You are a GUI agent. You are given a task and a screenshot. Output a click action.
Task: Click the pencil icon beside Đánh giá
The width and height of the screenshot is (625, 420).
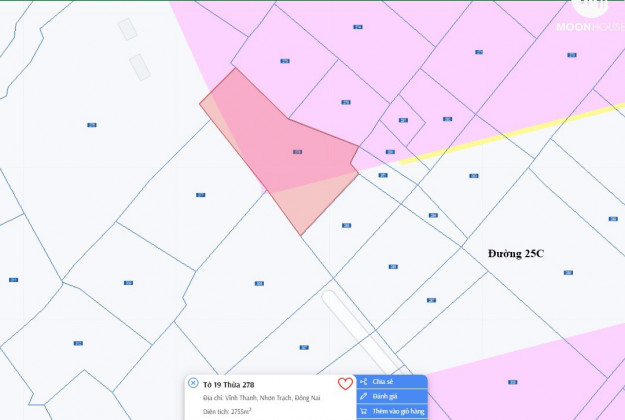pyautogui.click(x=362, y=396)
